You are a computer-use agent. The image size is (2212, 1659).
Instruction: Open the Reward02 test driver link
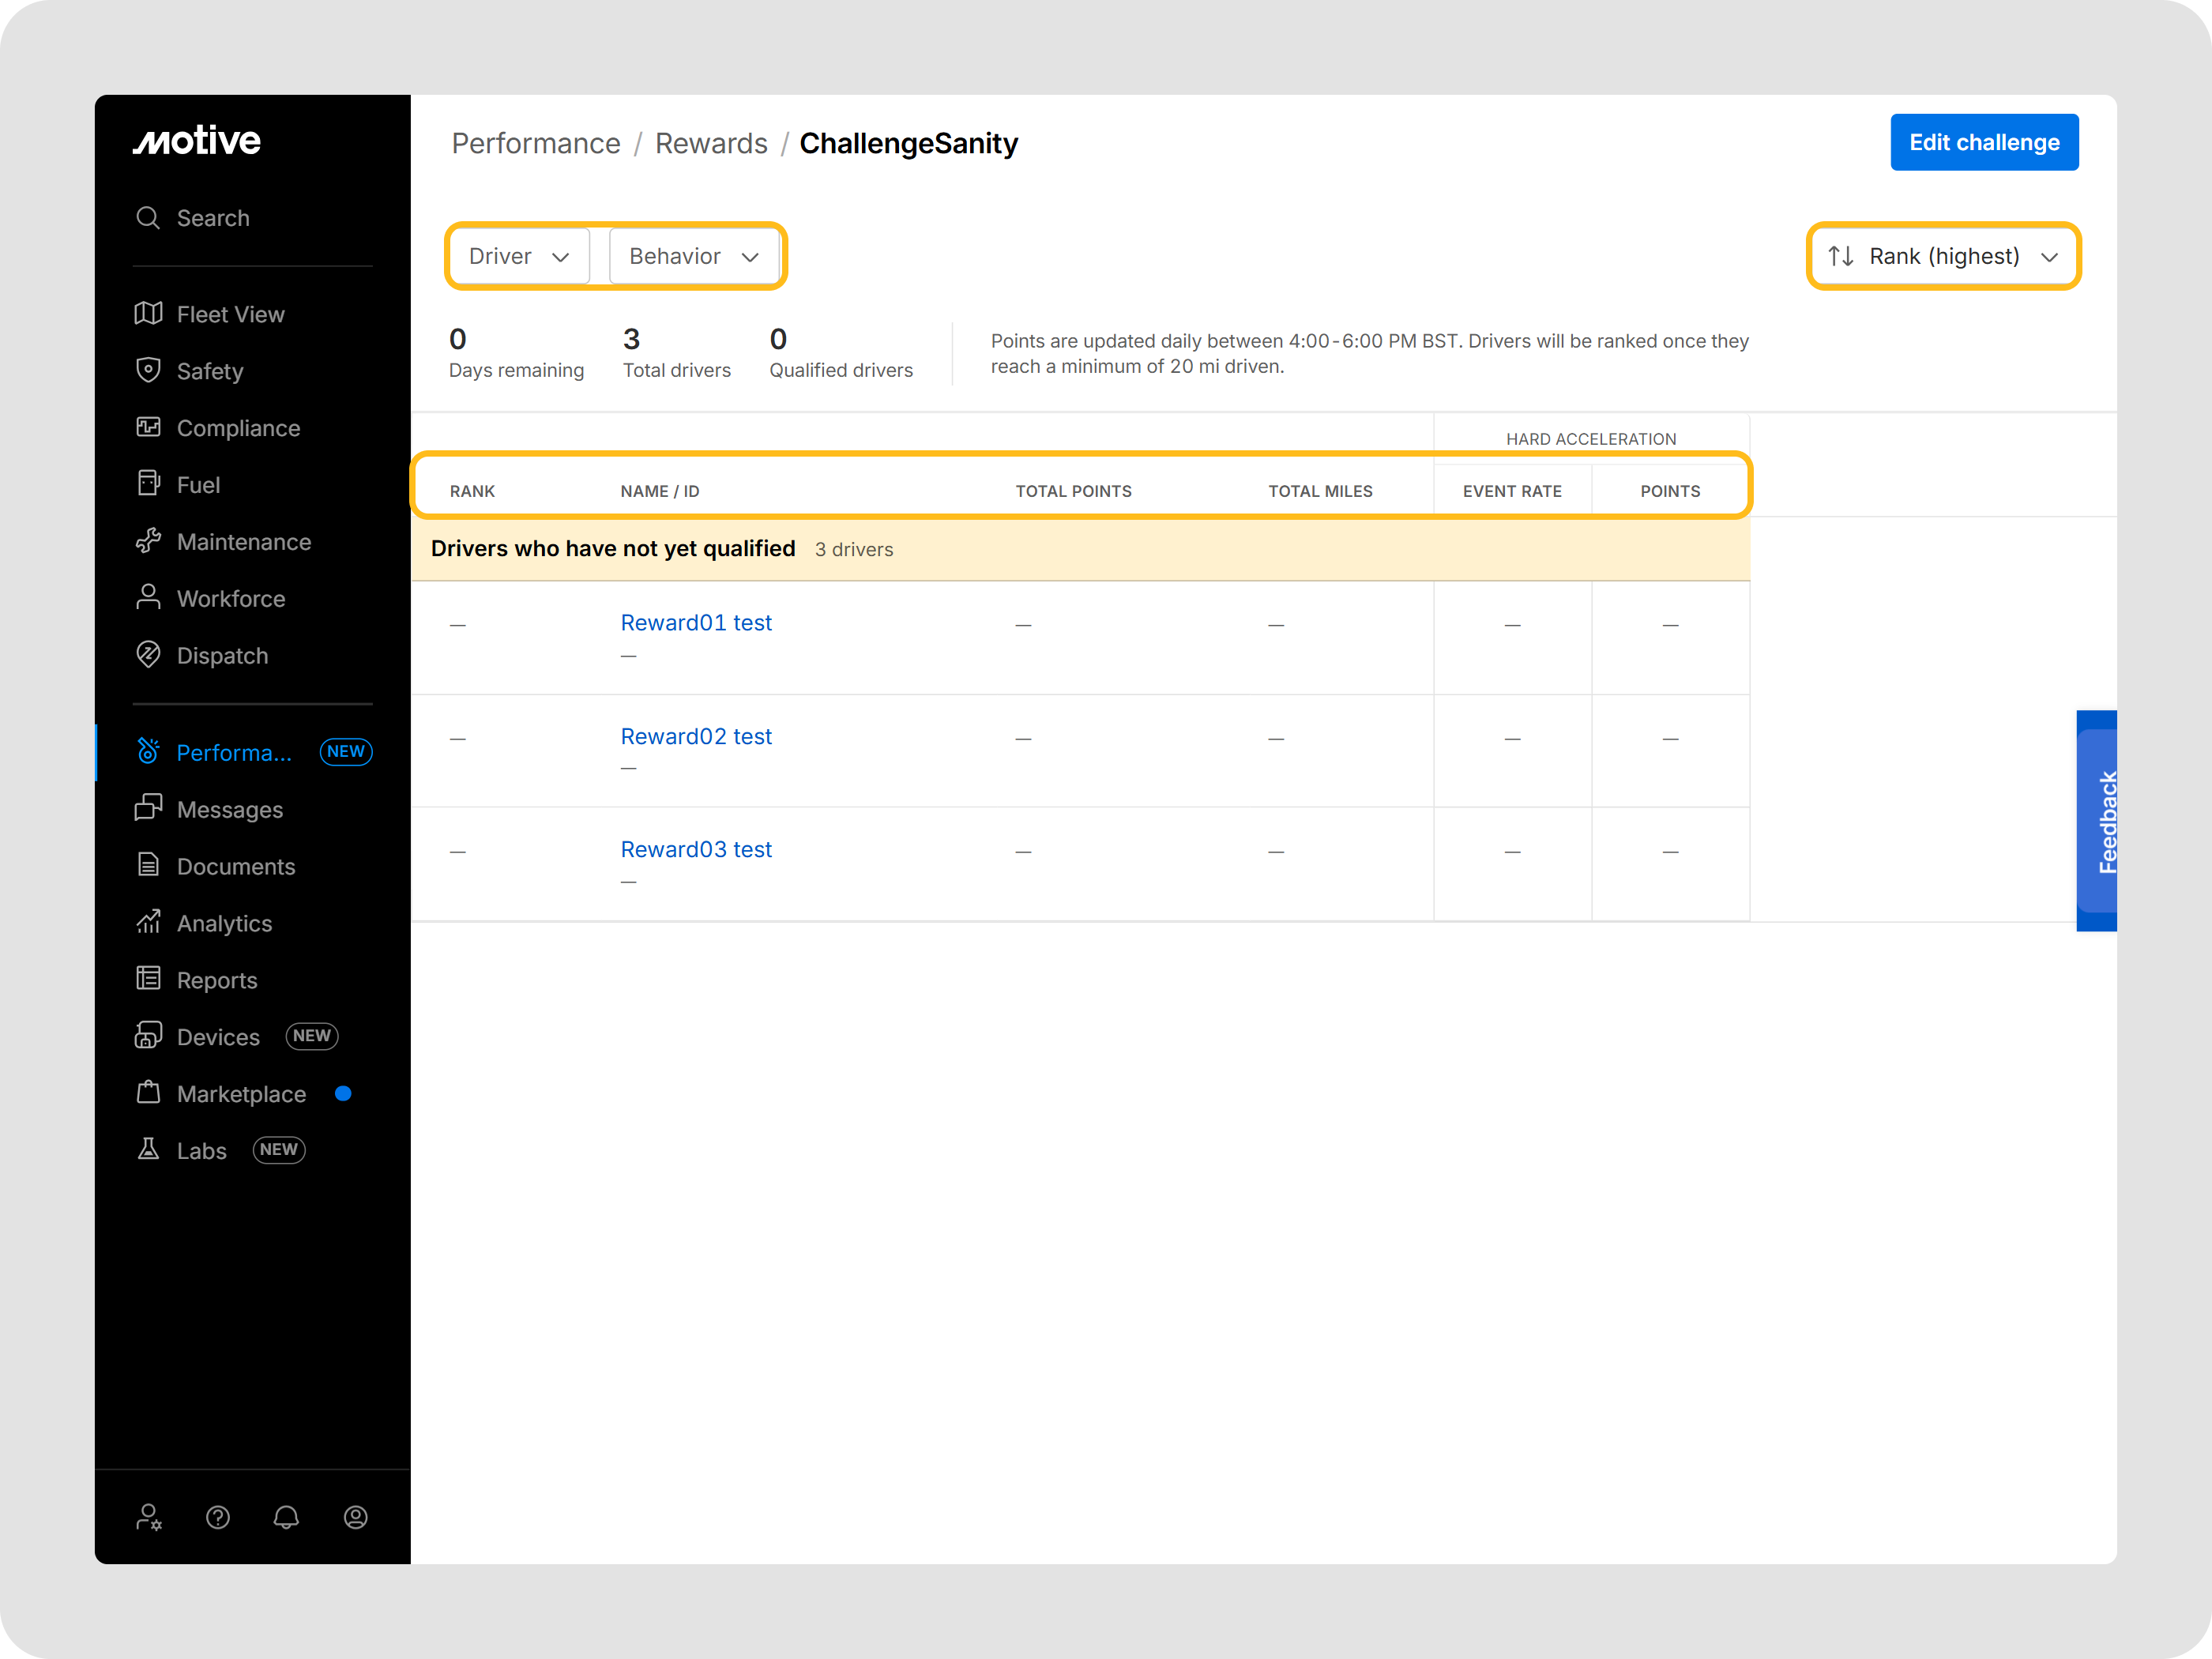click(x=696, y=736)
